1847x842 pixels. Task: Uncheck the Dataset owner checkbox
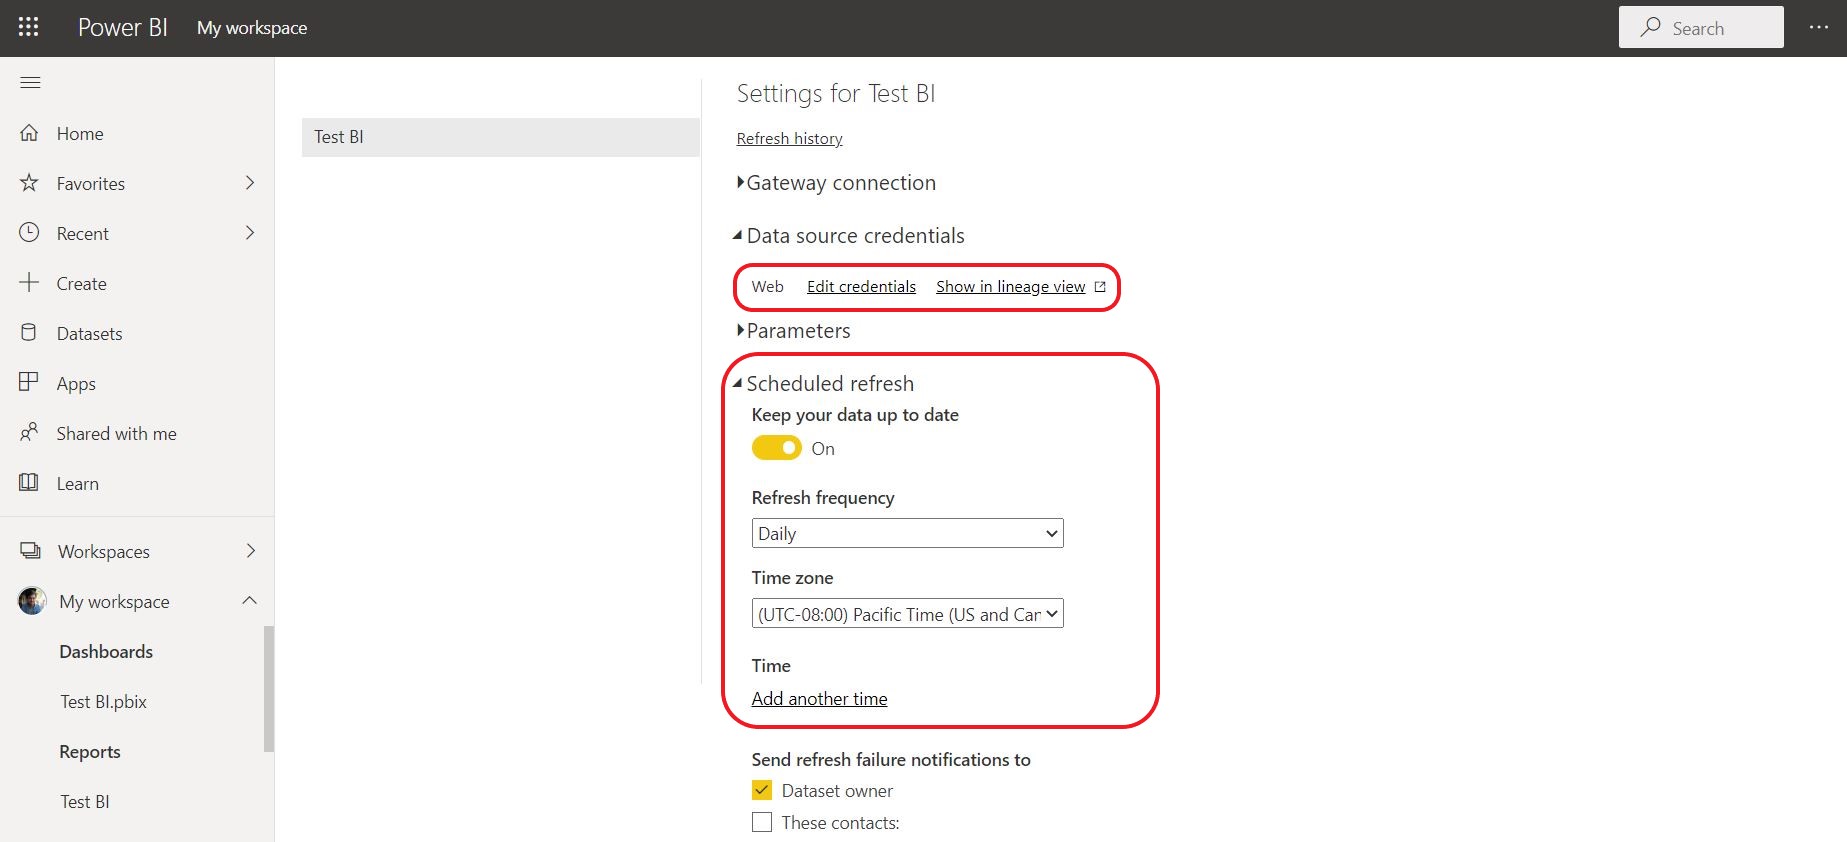pyautogui.click(x=762, y=790)
